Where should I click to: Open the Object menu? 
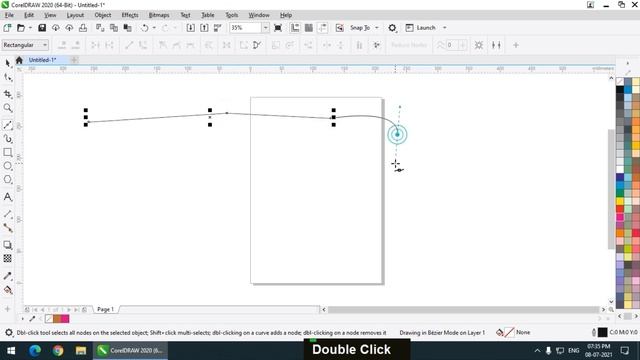coord(102,15)
